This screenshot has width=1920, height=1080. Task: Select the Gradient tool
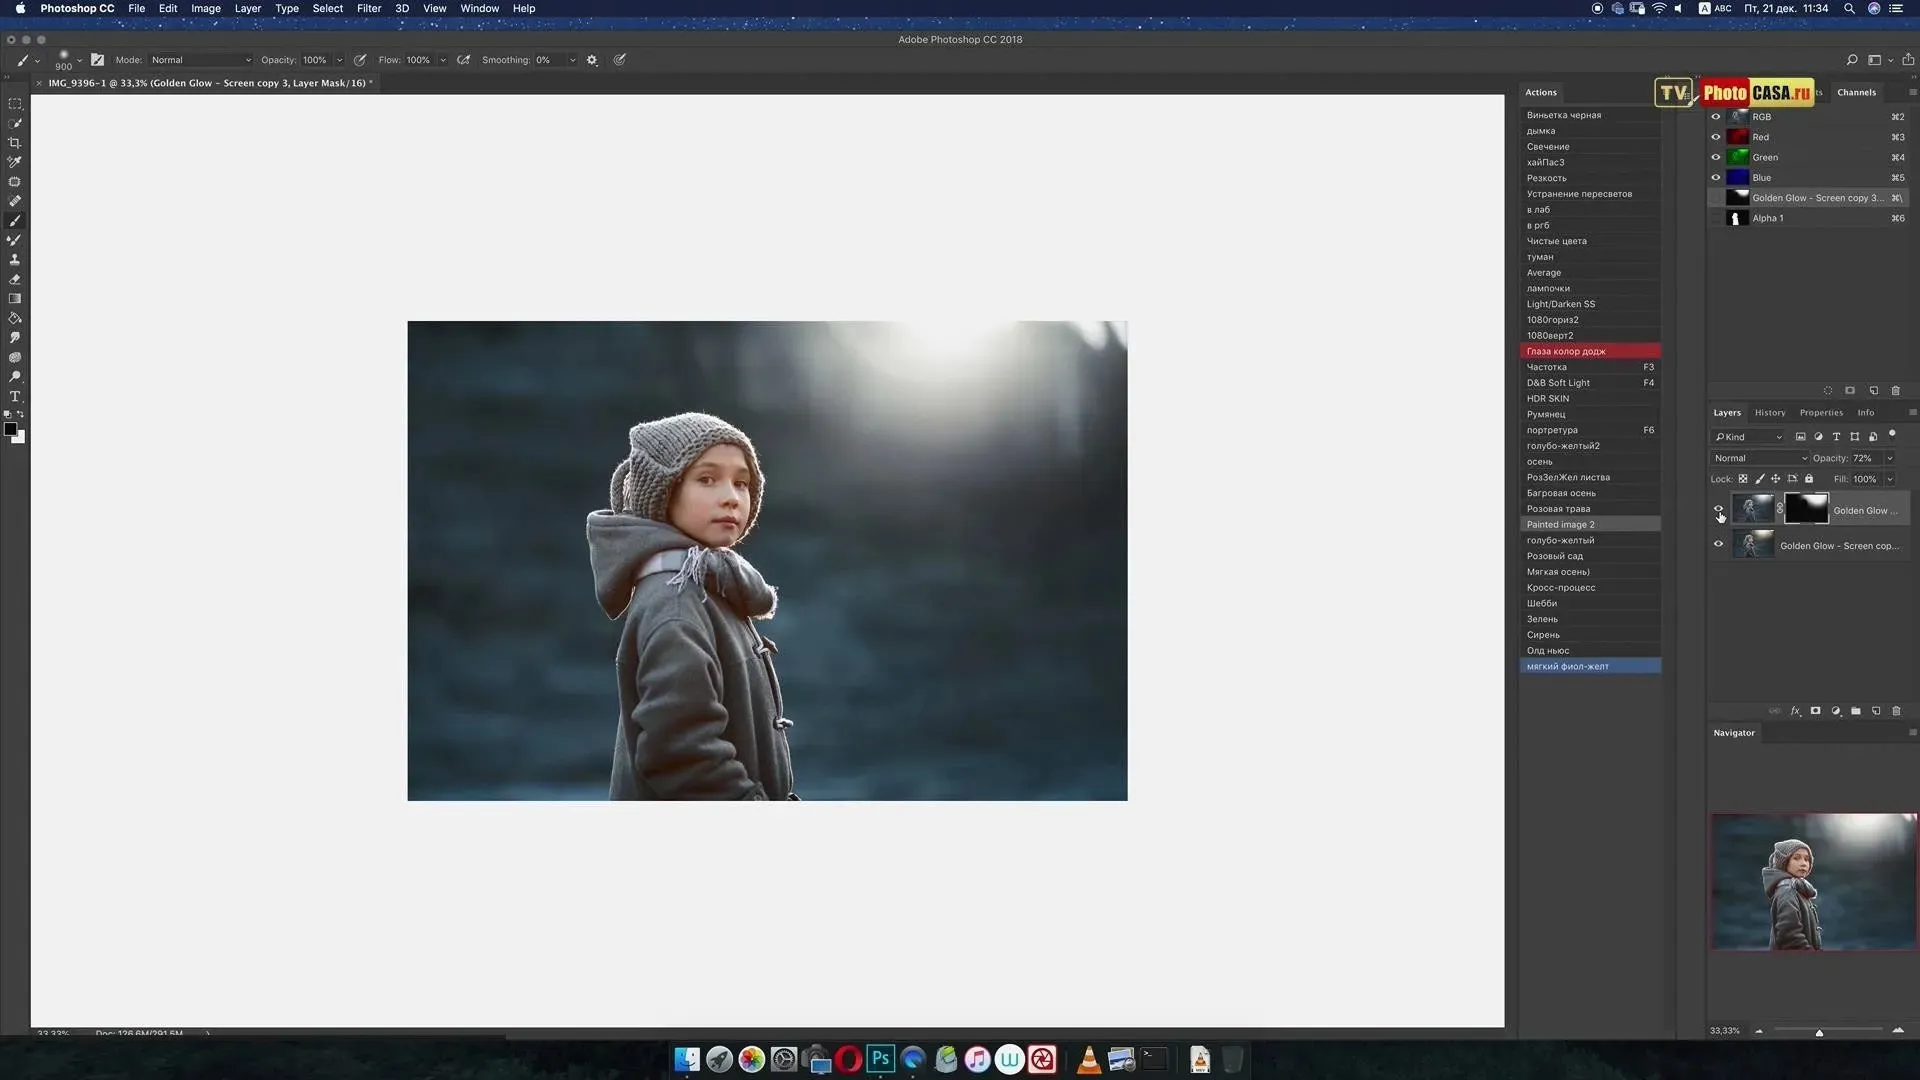[x=15, y=299]
